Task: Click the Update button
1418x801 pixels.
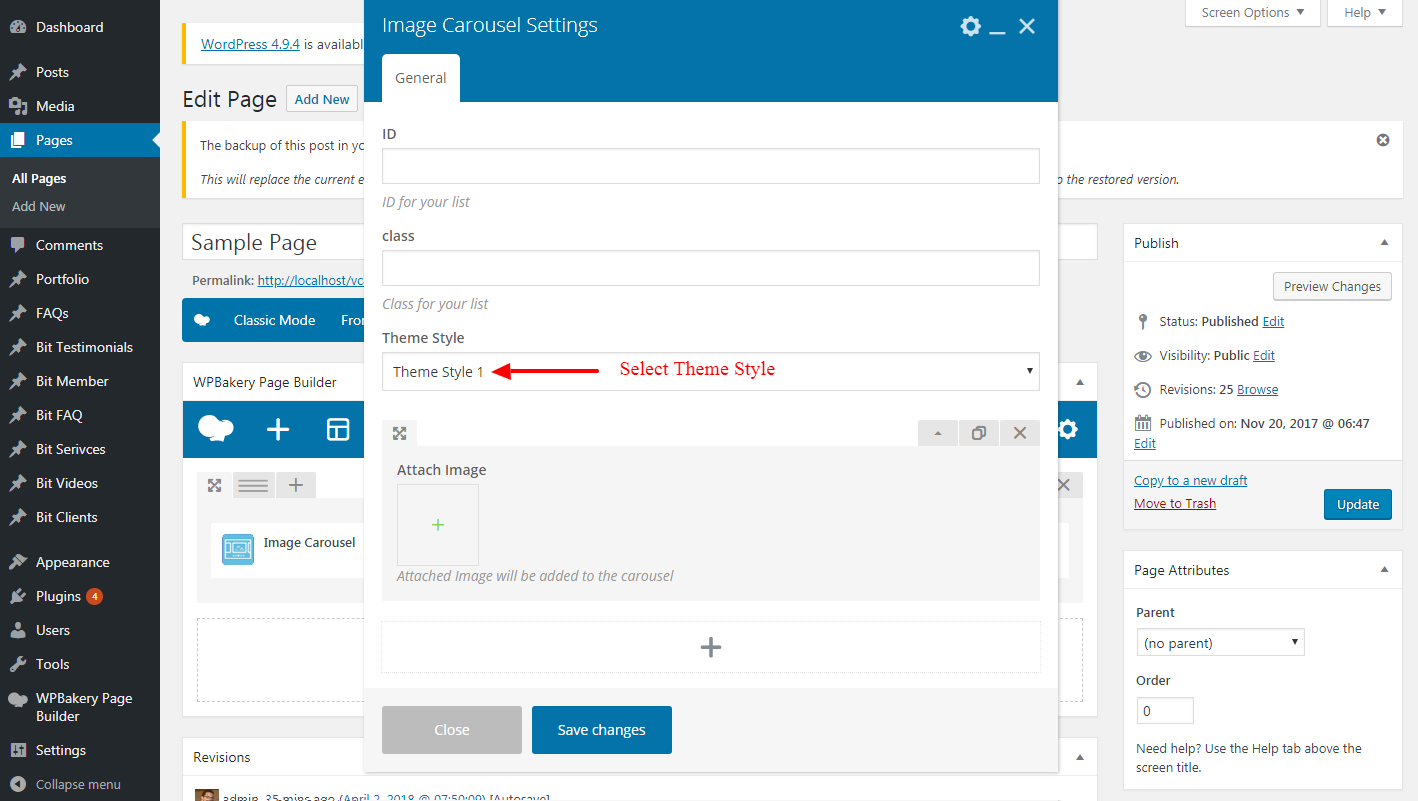Action: (1357, 504)
